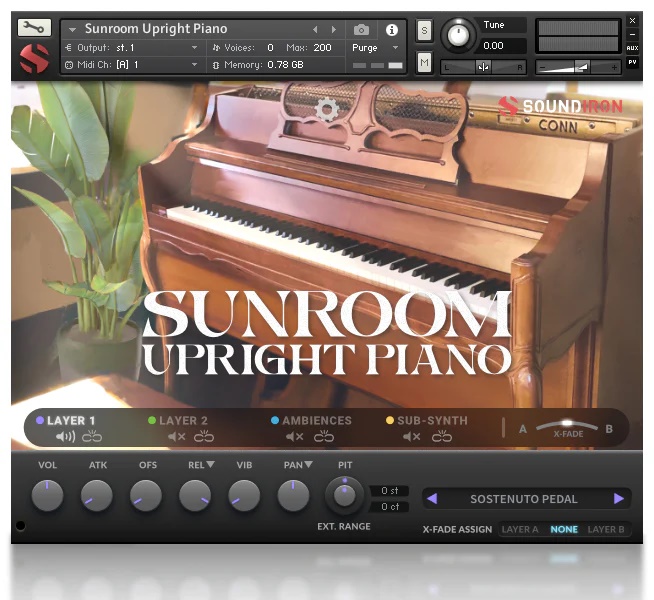This screenshot has width=654, height=600.
Task: Click the Ambiences link icon
Action: [324, 436]
